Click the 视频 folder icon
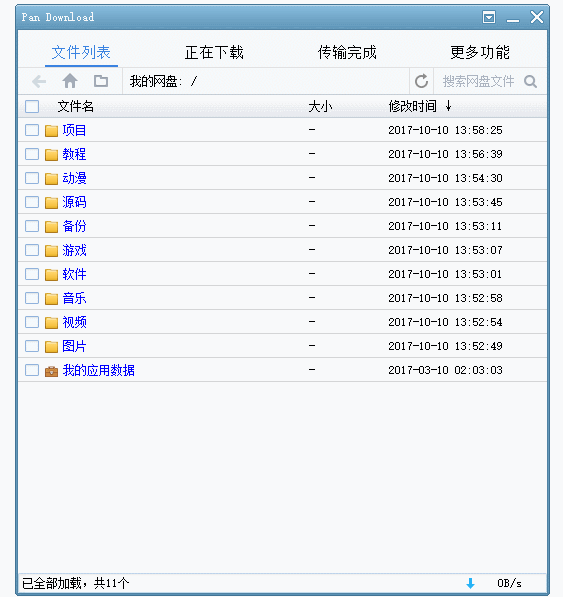This screenshot has width=563, height=597. click(x=51, y=322)
